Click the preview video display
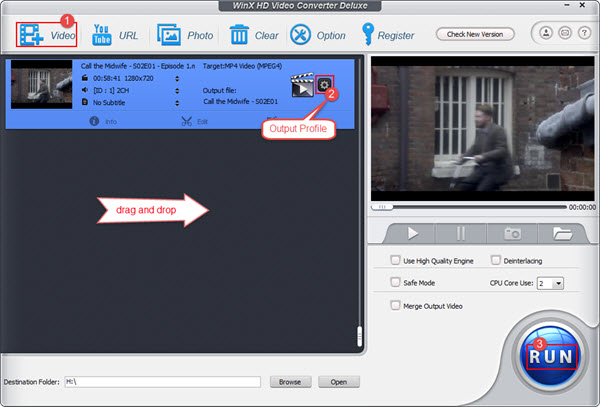 (x=482, y=129)
